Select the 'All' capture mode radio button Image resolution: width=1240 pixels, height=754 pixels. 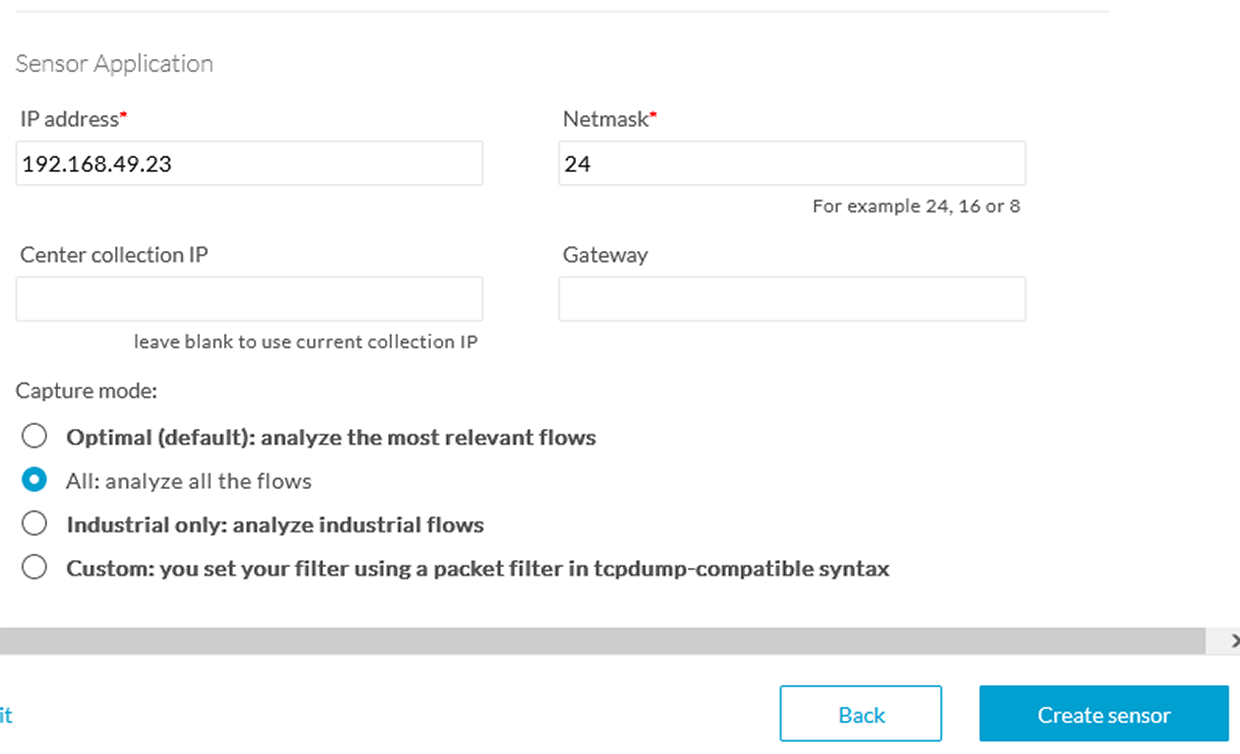[34, 481]
